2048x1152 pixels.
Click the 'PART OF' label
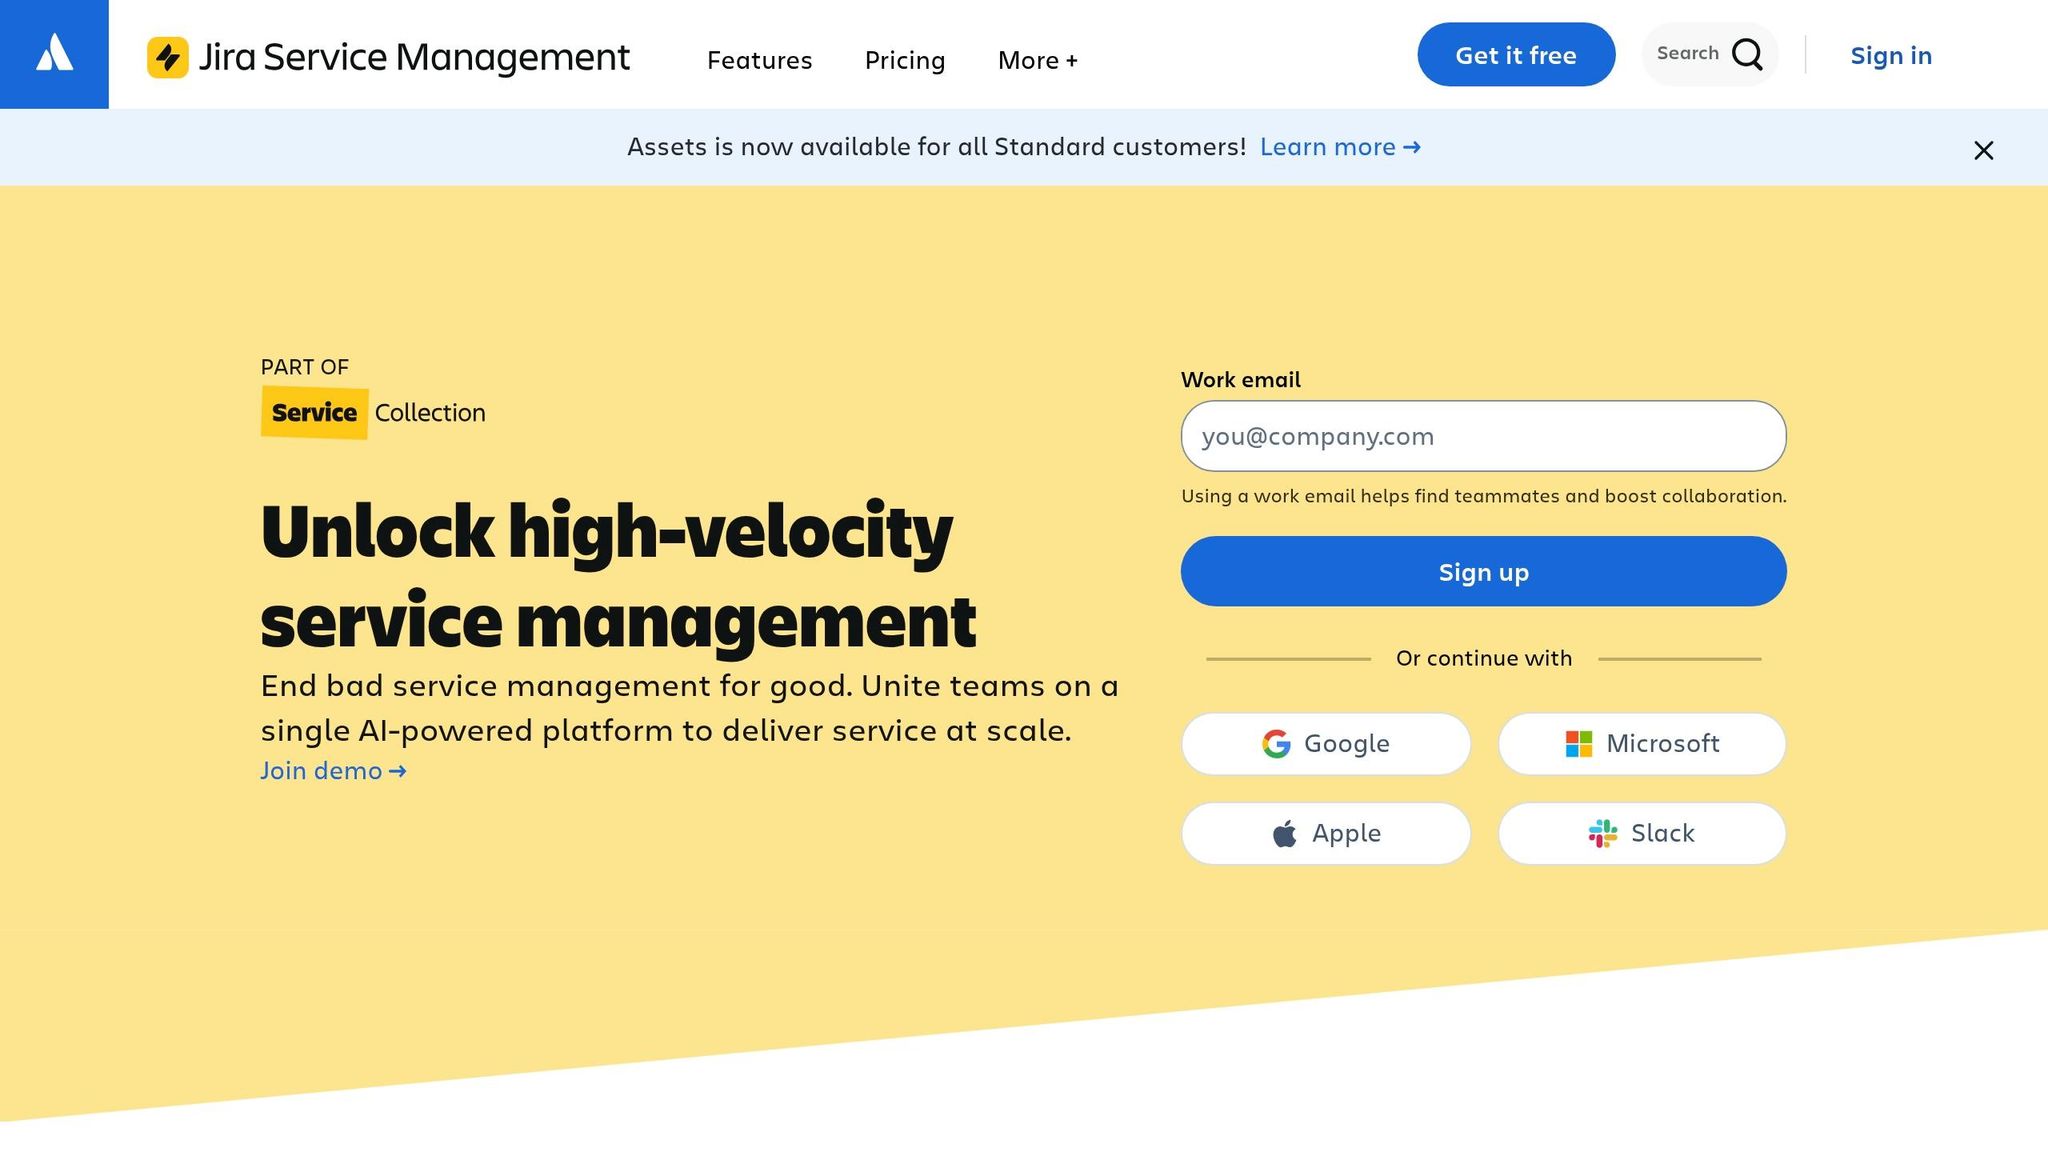point(304,367)
